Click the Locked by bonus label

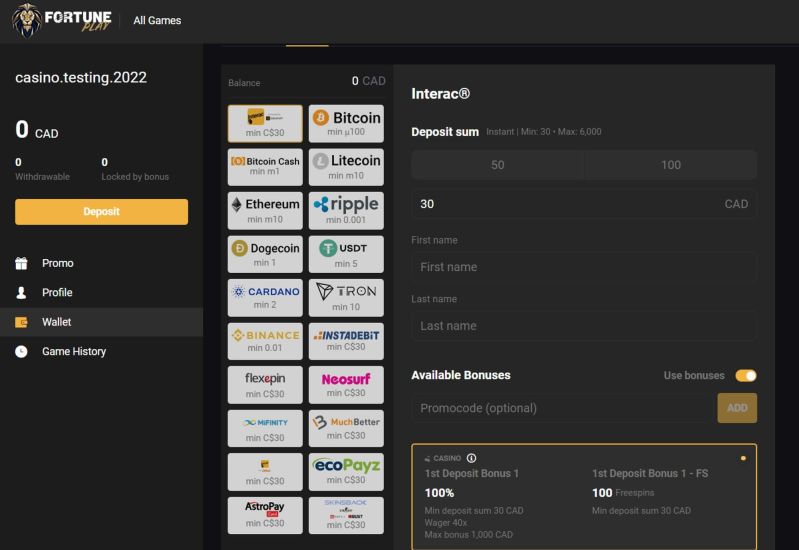(x=135, y=176)
